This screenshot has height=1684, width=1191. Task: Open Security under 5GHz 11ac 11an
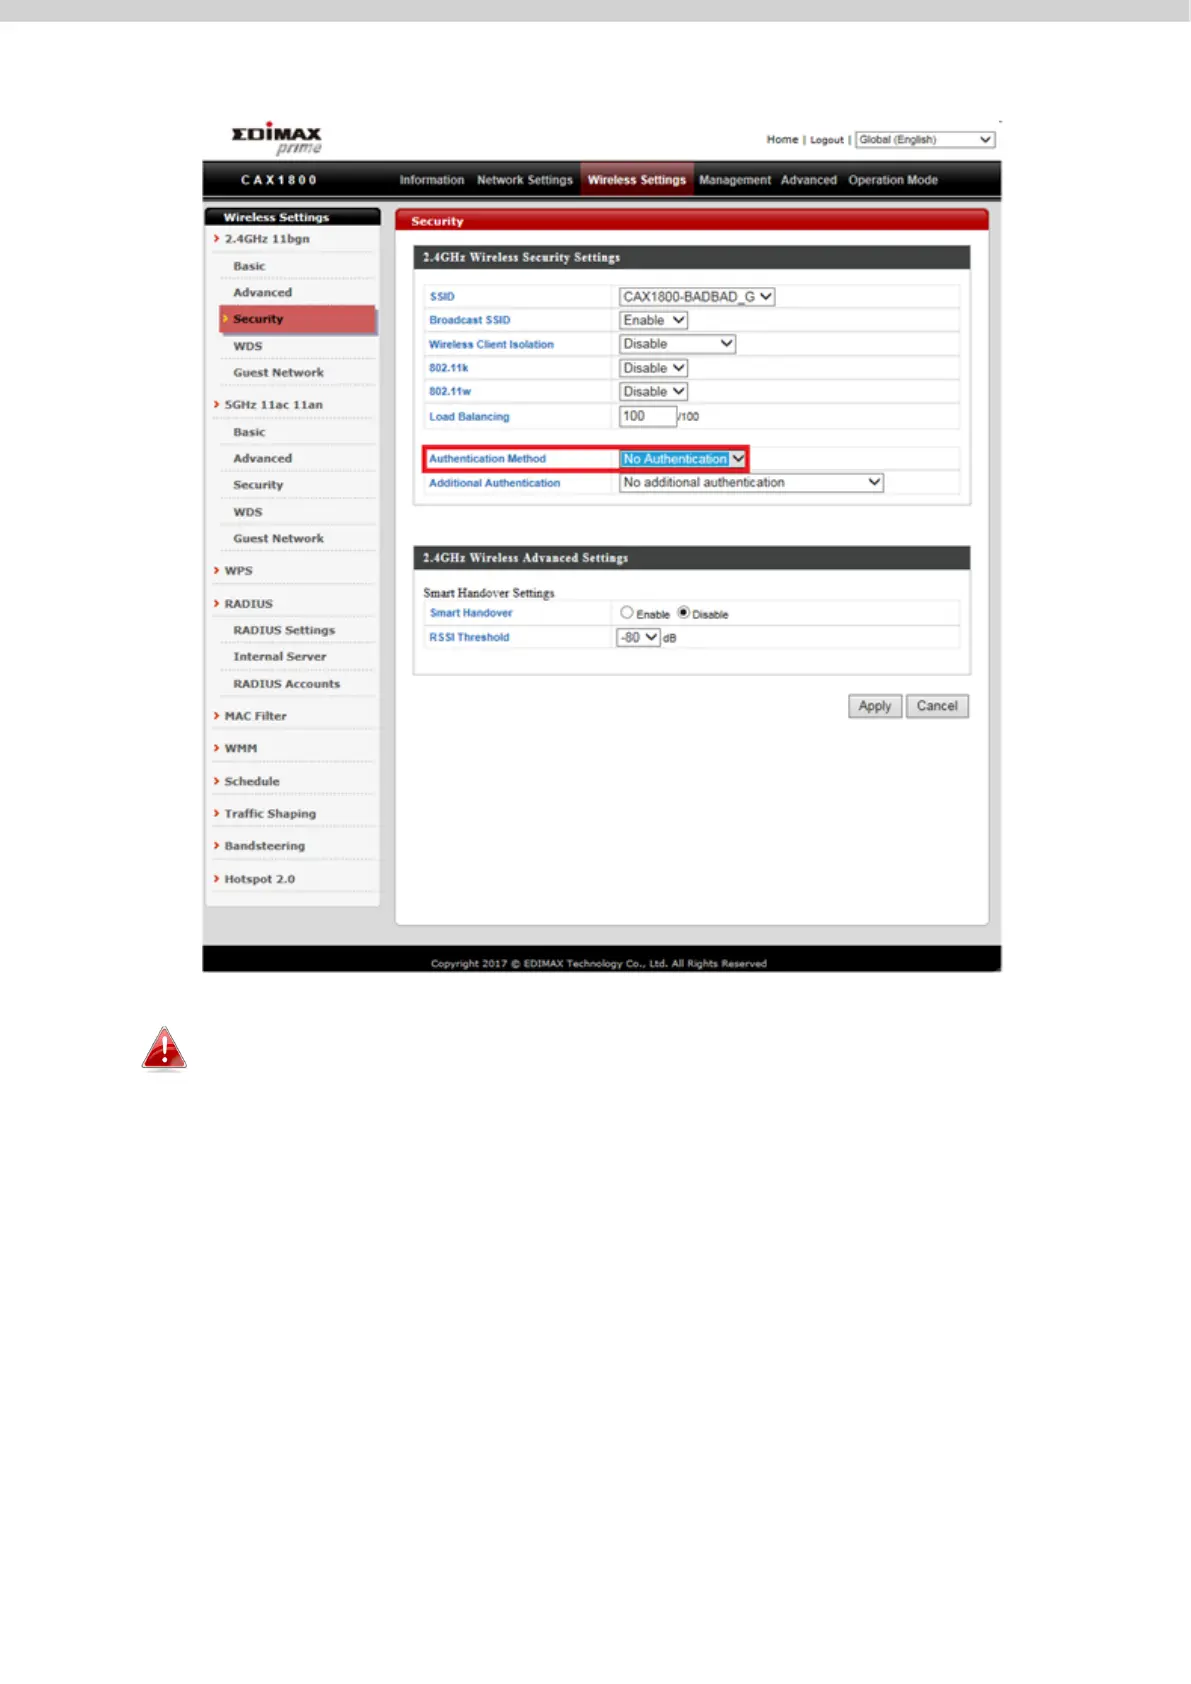click(258, 485)
